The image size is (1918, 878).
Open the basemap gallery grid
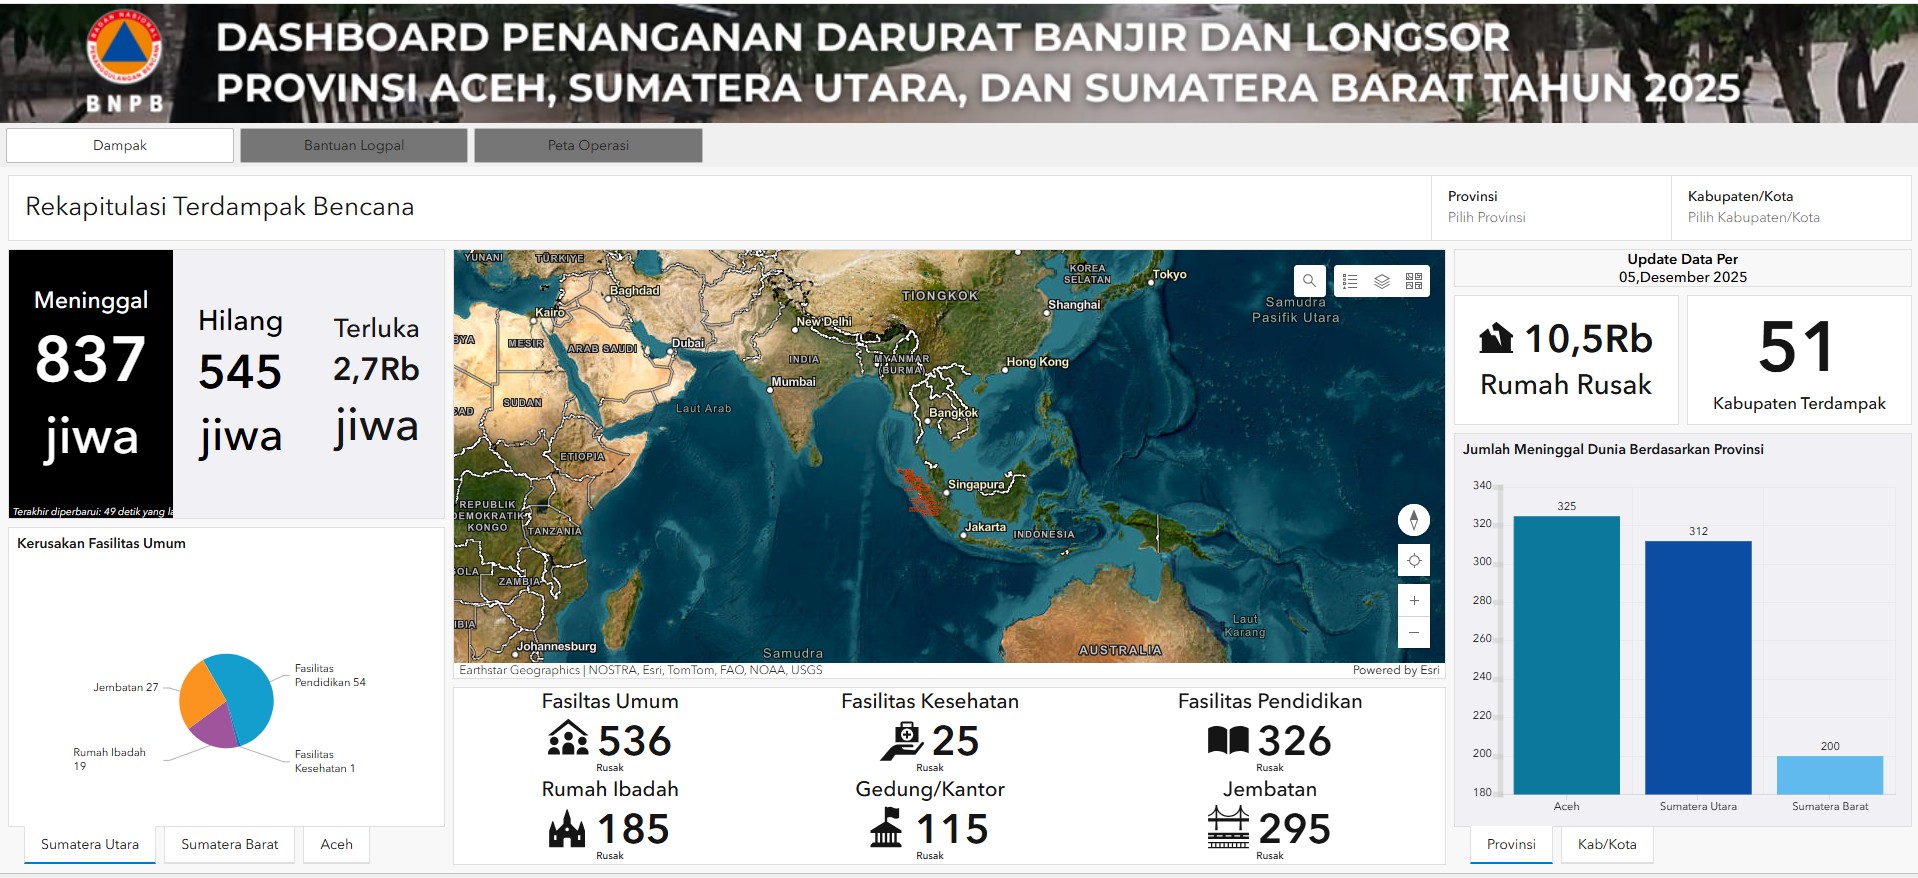tap(1414, 281)
